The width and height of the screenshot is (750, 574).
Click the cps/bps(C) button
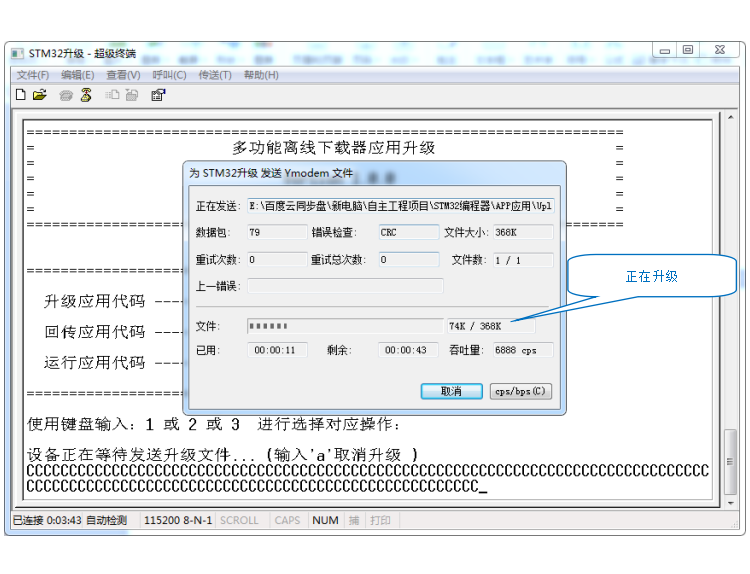521,391
